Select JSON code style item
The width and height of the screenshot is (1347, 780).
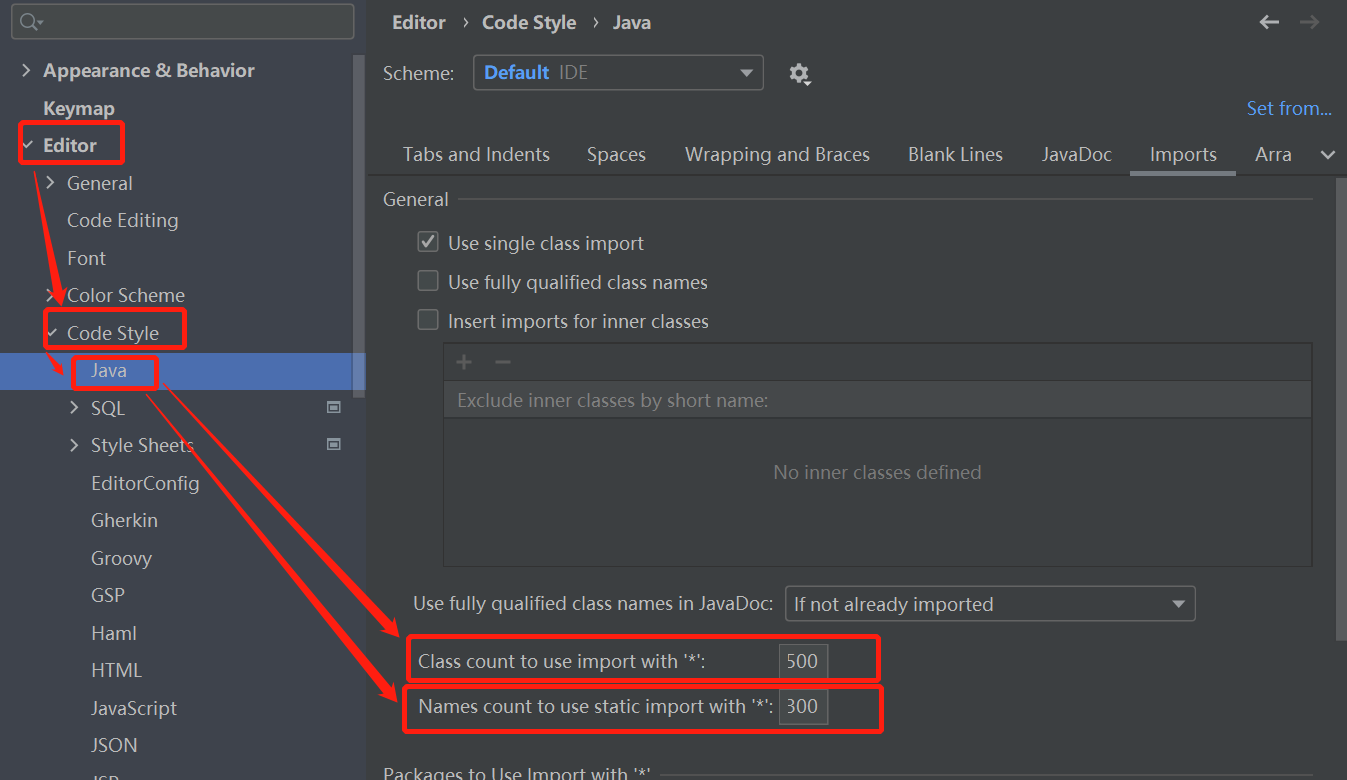[114, 745]
